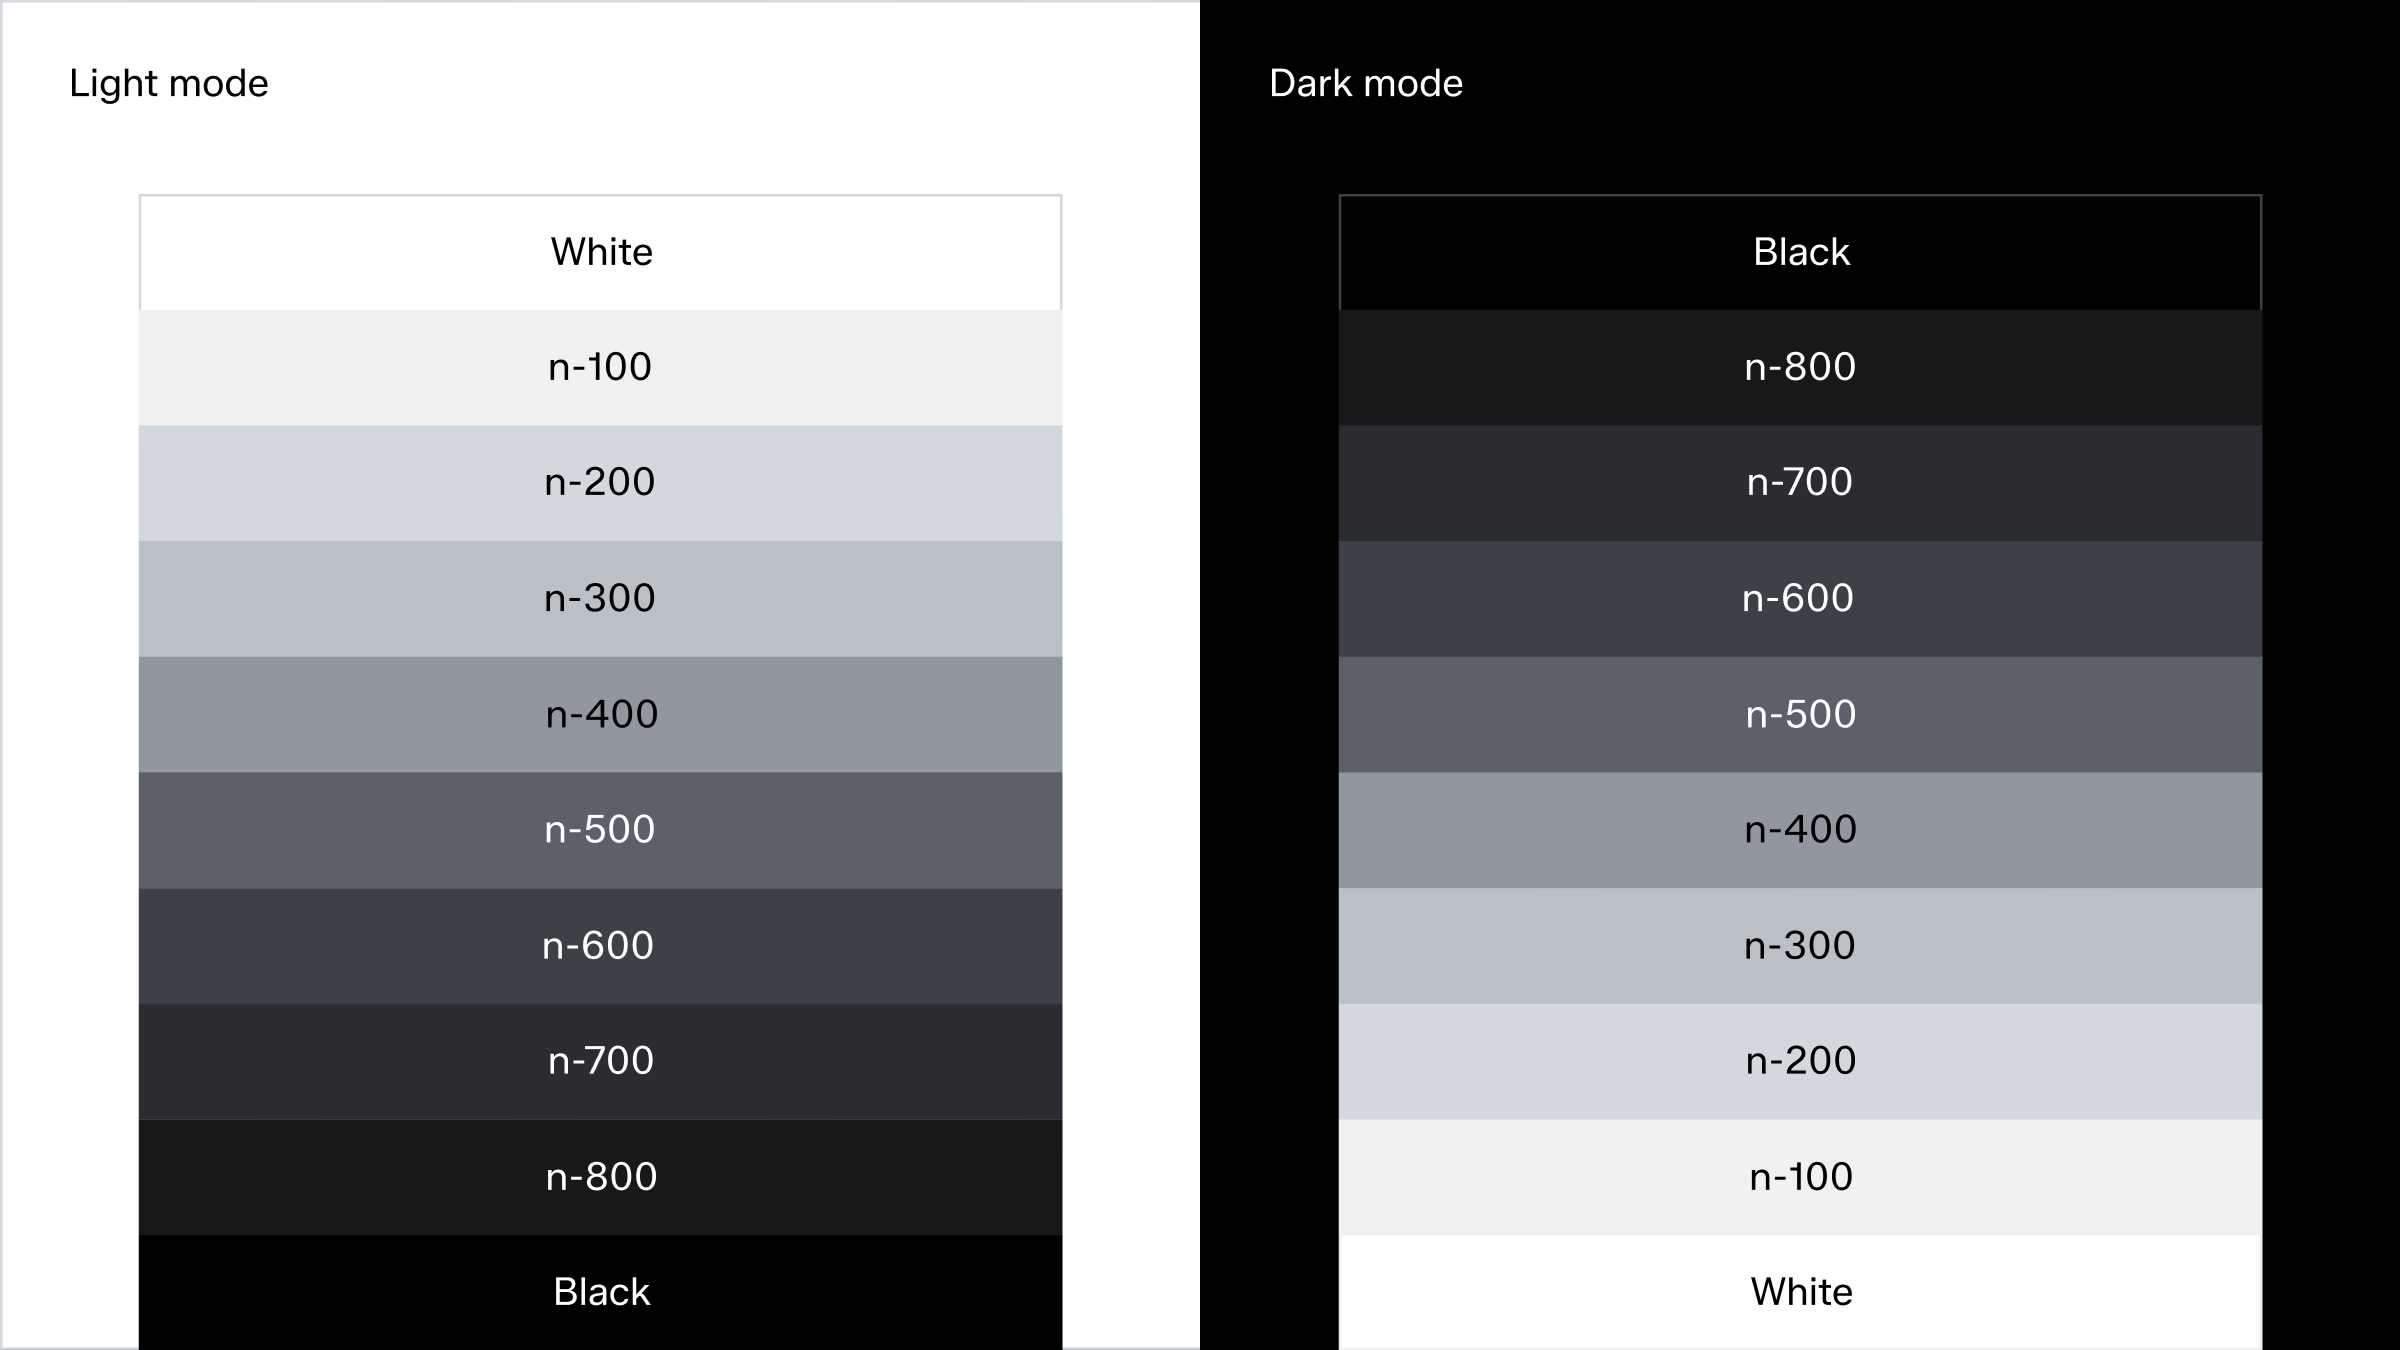Select the n-400 swatch in Dark mode
The image size is (2400, 1350).
click(x=1800, y=830)
